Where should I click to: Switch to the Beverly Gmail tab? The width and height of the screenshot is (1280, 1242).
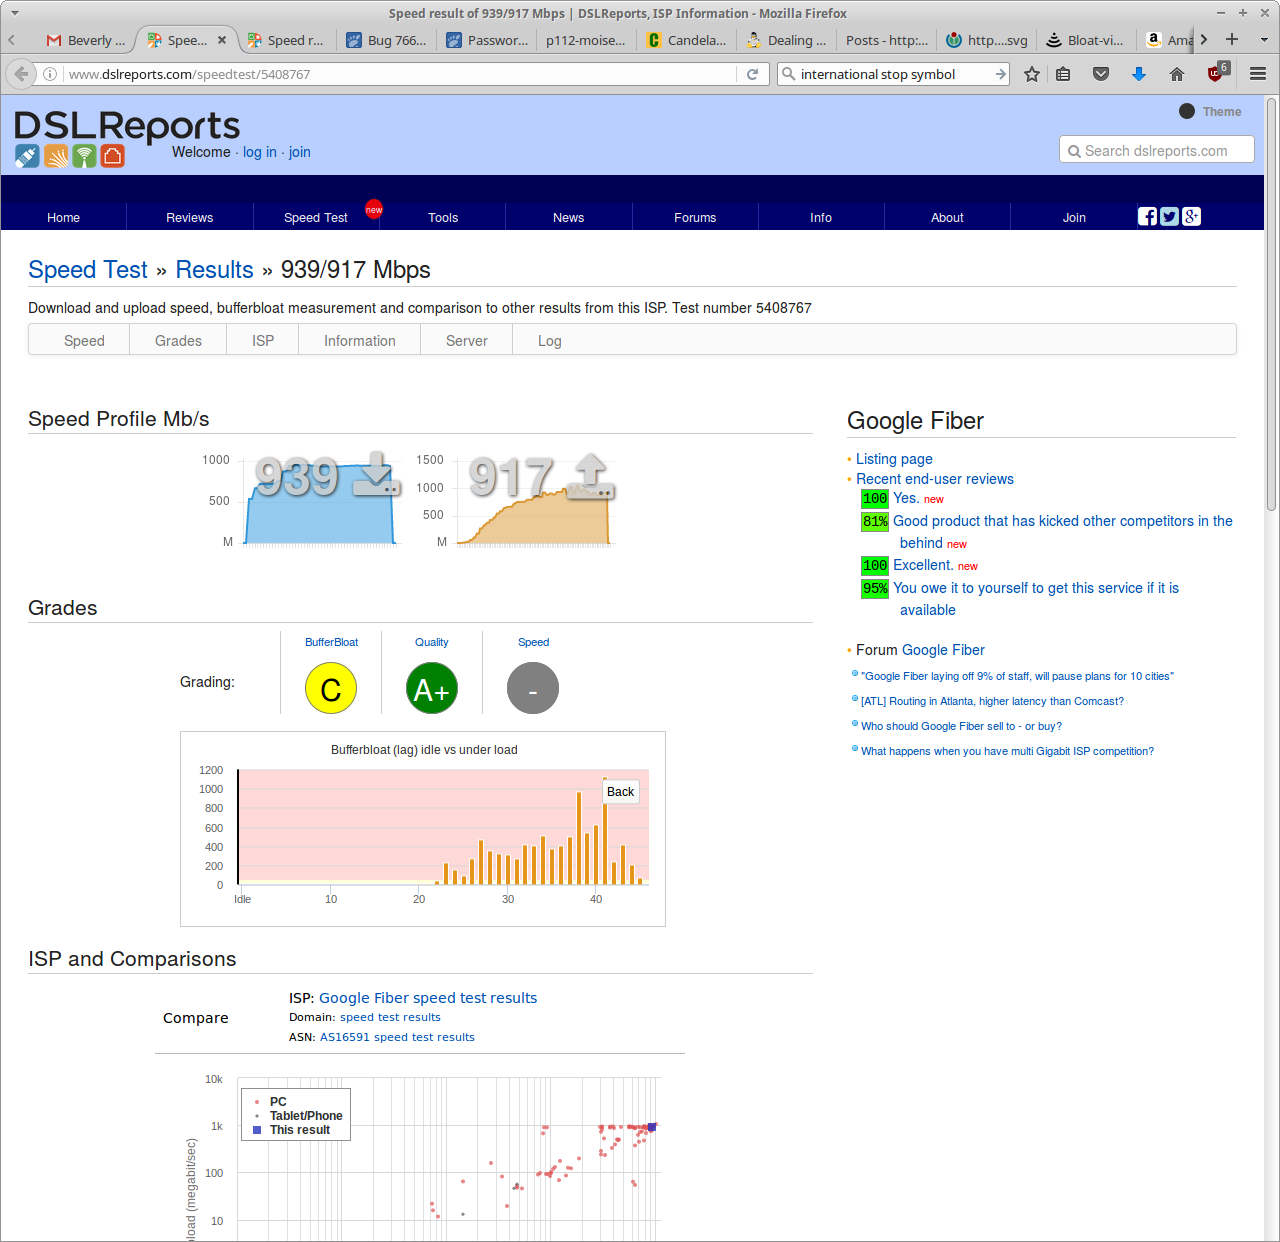pyautogui.click(x=86, y=40)
